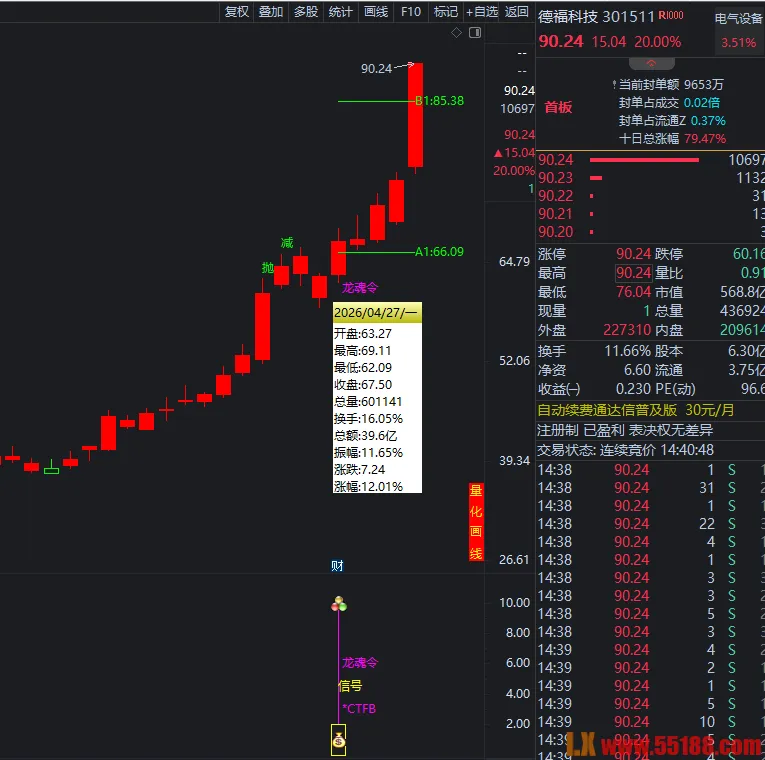Click the 注册制 已盈利 表决权无差异 line
Viewport: 765px width, 760px height.
pos(625,430)
